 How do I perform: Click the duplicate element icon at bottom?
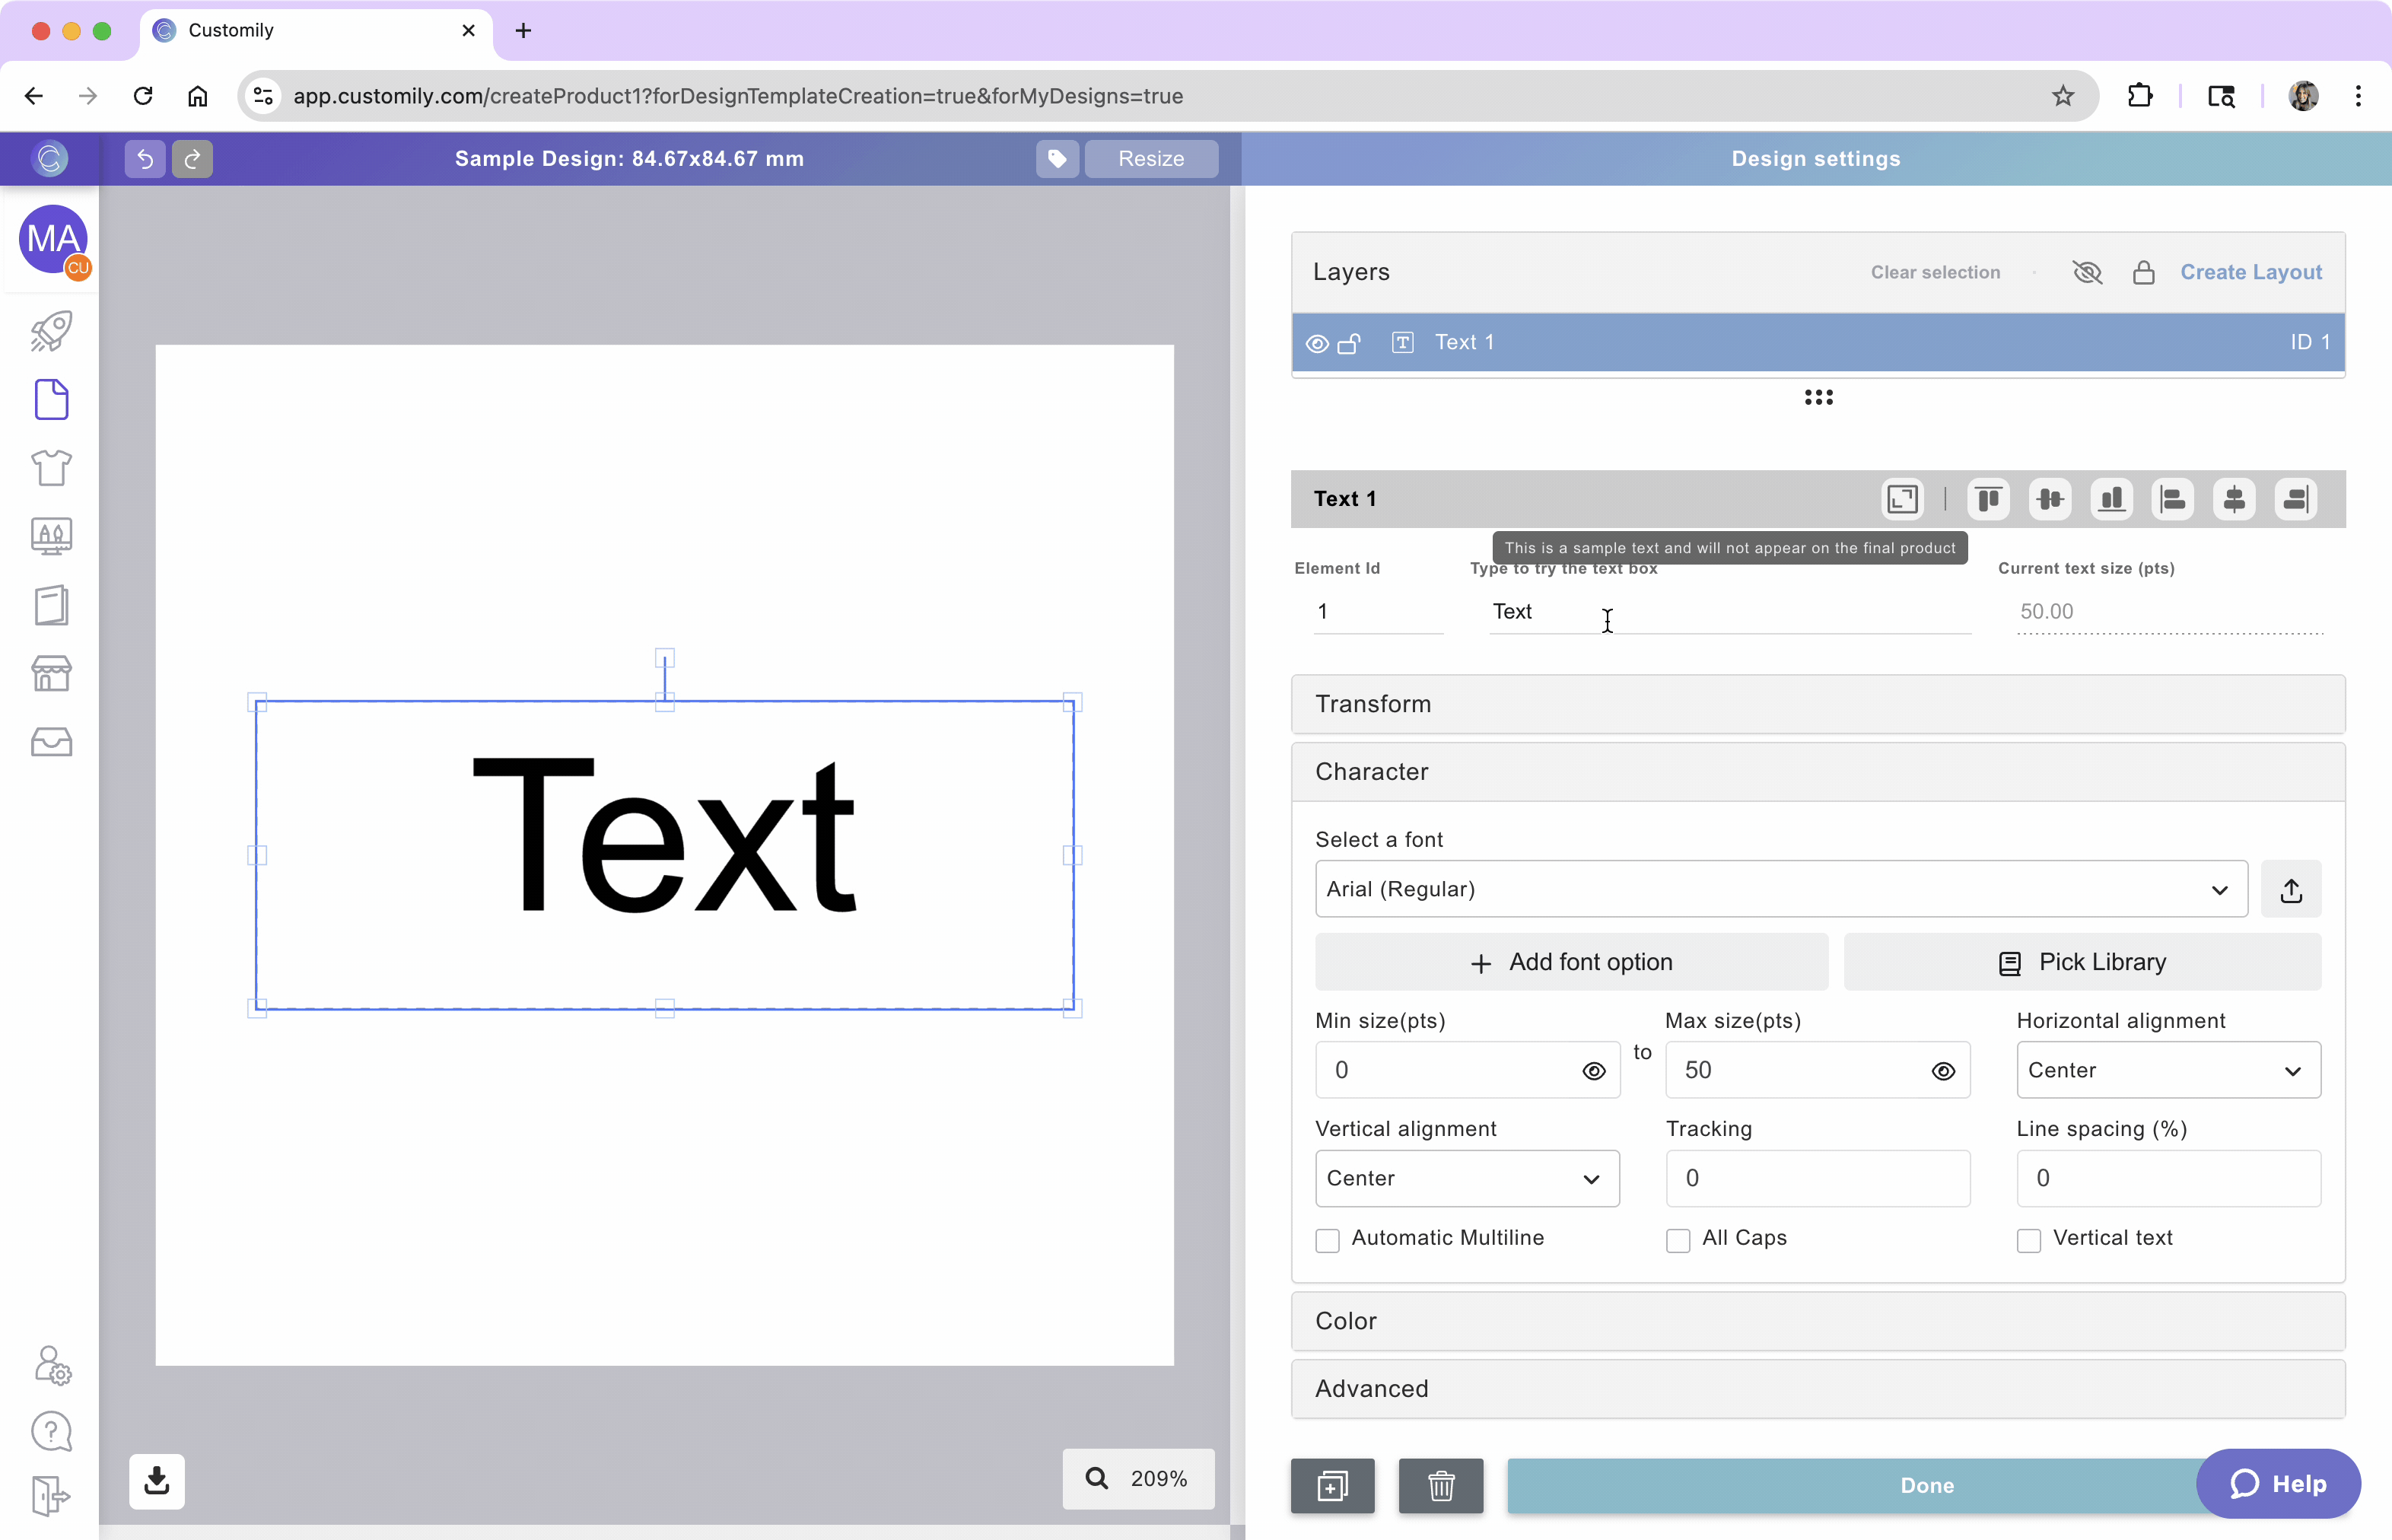click(x=1332, y=1485)
